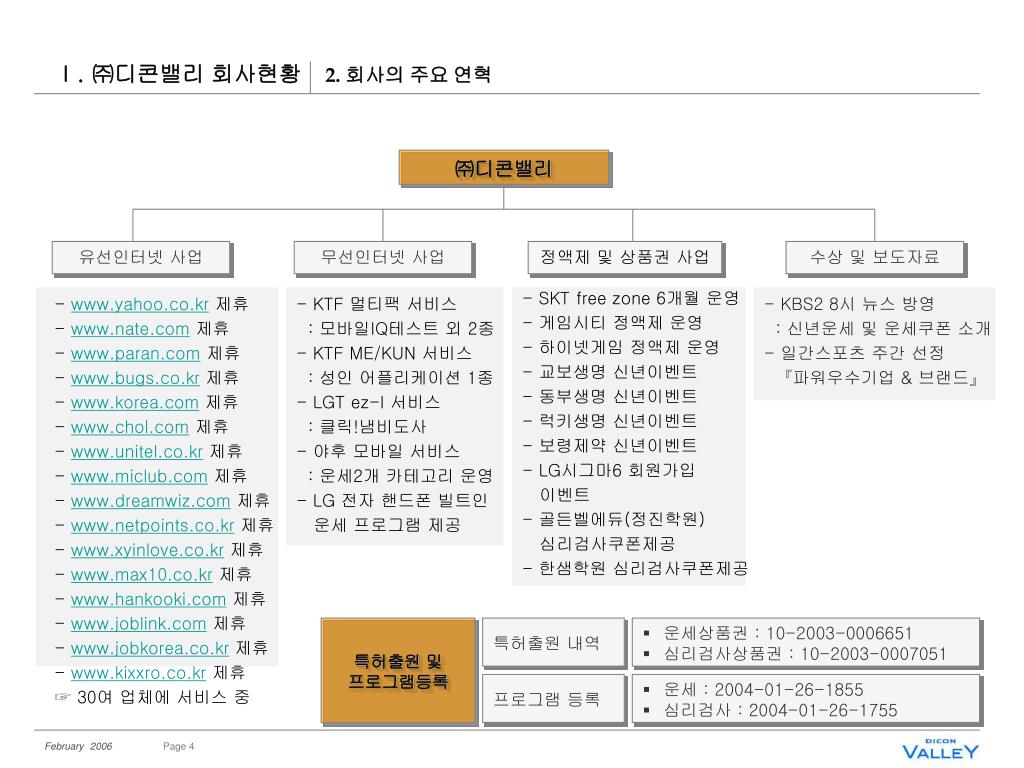The width and height of the screenshot is (1024, 768).
Task: Visit www.bugs.co.kr hyperlink
Action: tap(135, 378)
